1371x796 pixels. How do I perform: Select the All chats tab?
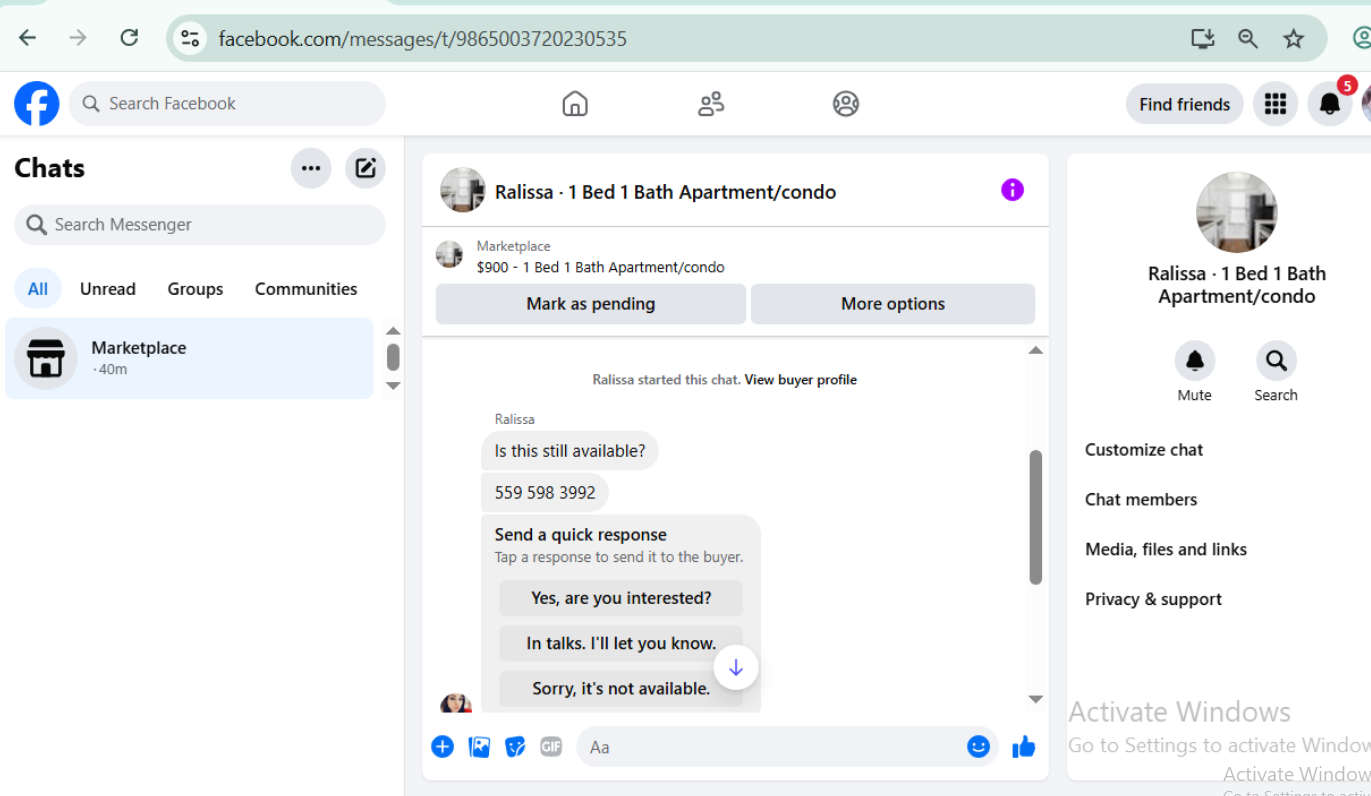click(38, 289)
